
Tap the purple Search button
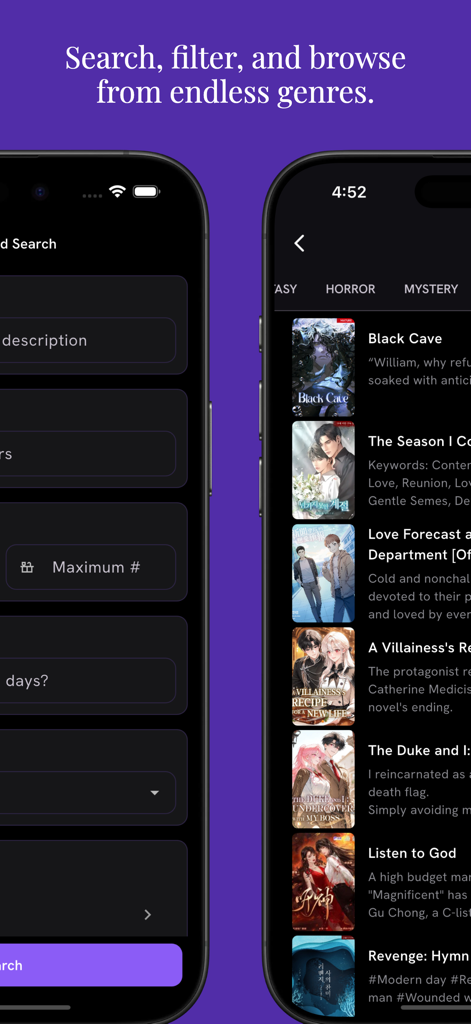coord(91,965)
